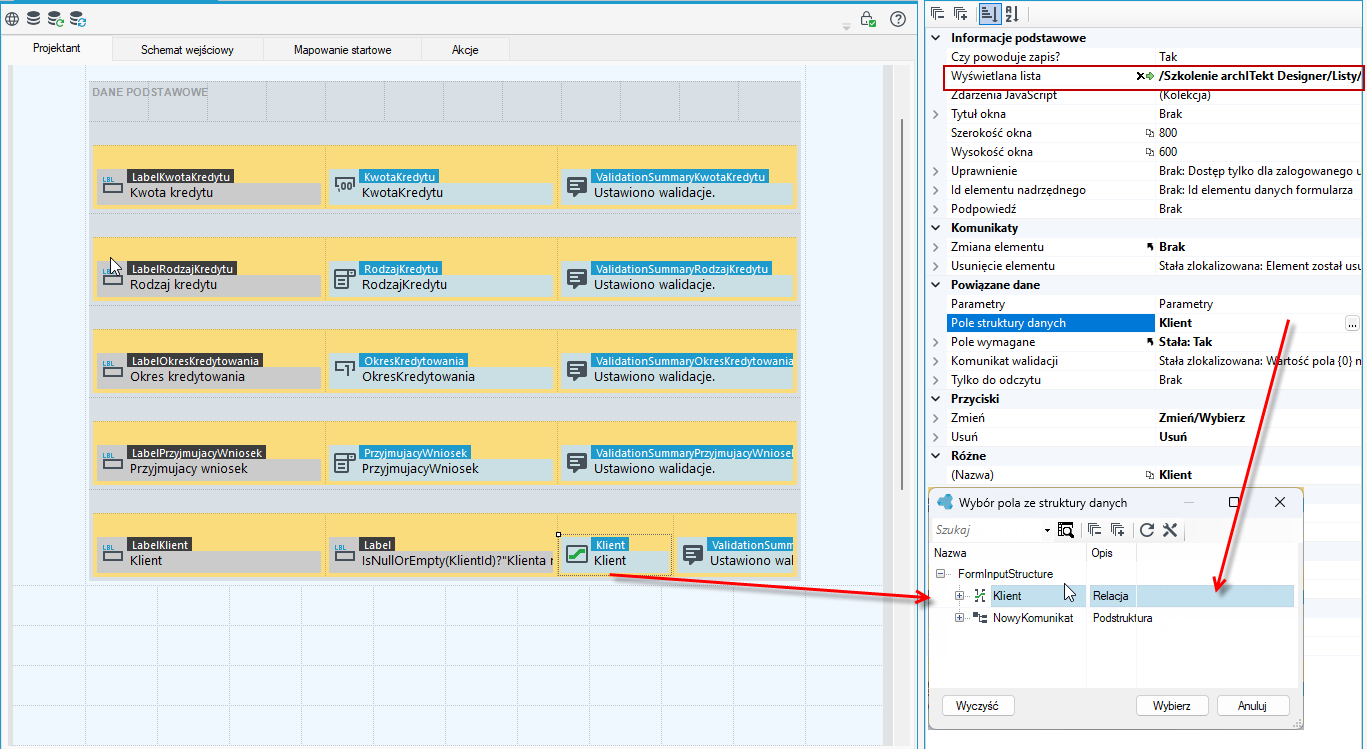Refresh the data structure tree in dialog
1367x749 pixels.
pyautogui.click(x=1147, y=530)
